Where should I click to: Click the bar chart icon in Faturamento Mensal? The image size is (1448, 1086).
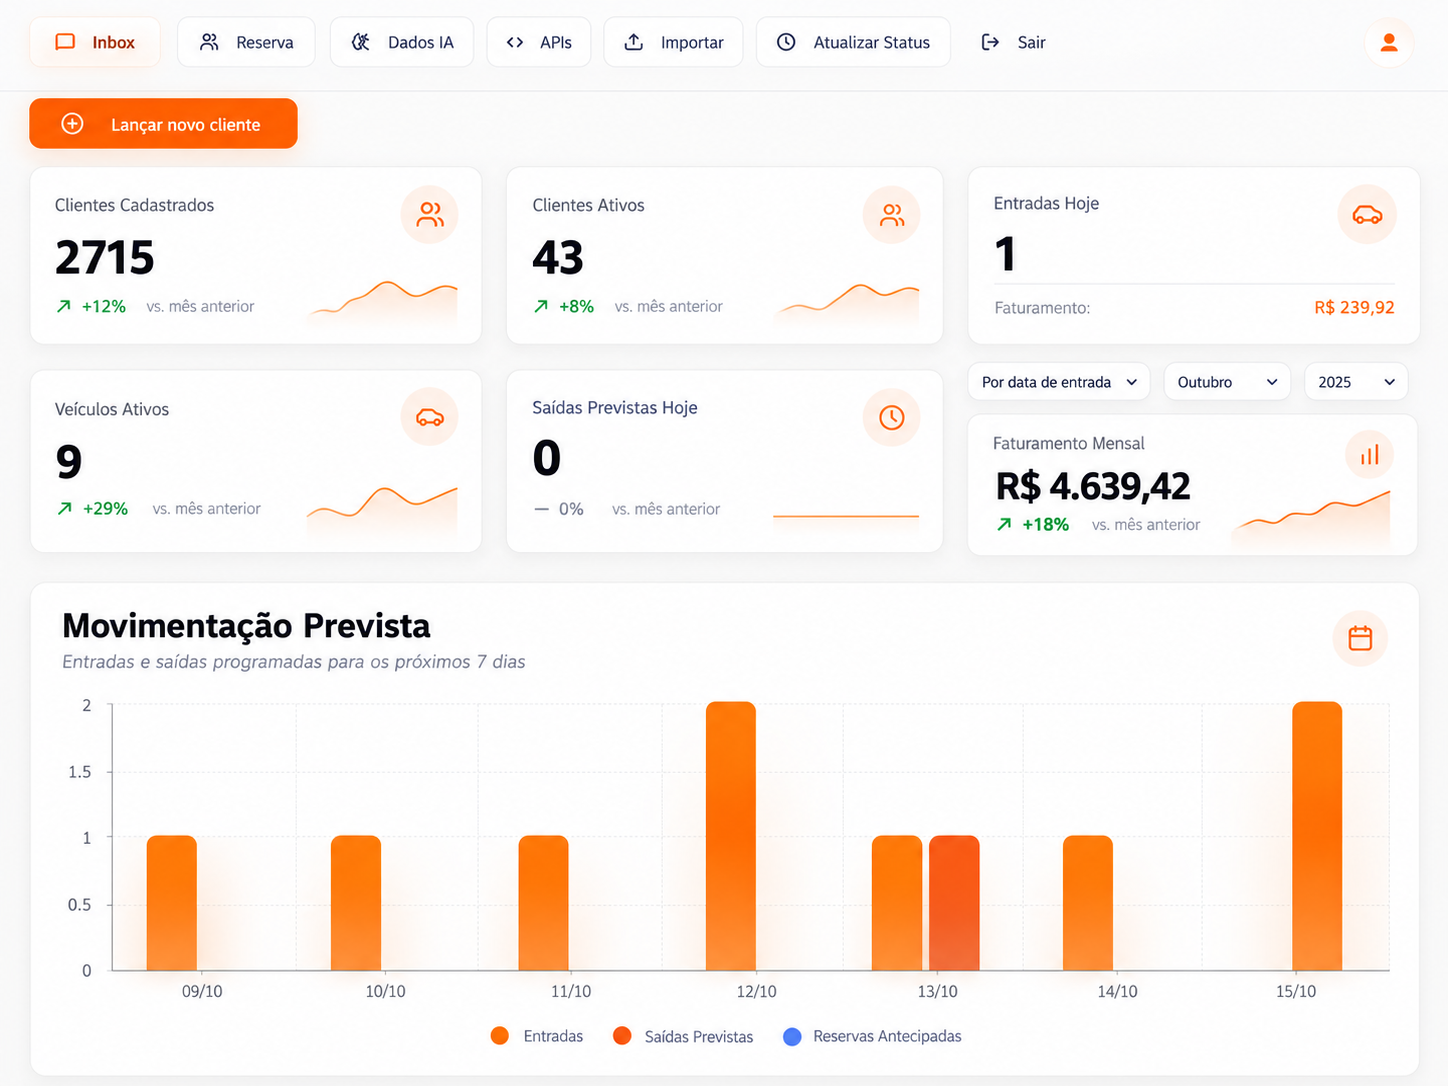point(1369,455)
